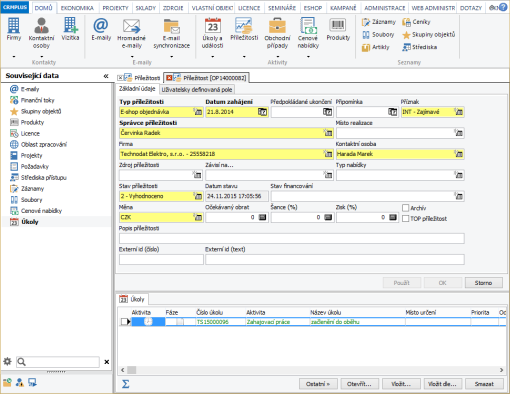Clear the sidebar search with X

coord(107,362)
